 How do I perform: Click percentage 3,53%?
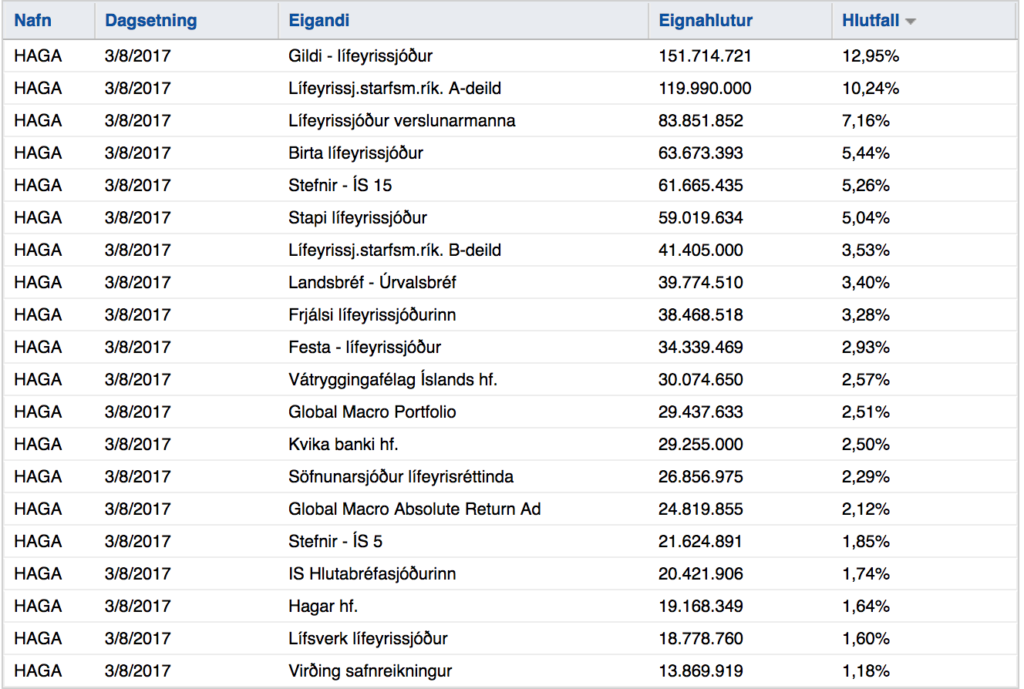tap(866, 250)
